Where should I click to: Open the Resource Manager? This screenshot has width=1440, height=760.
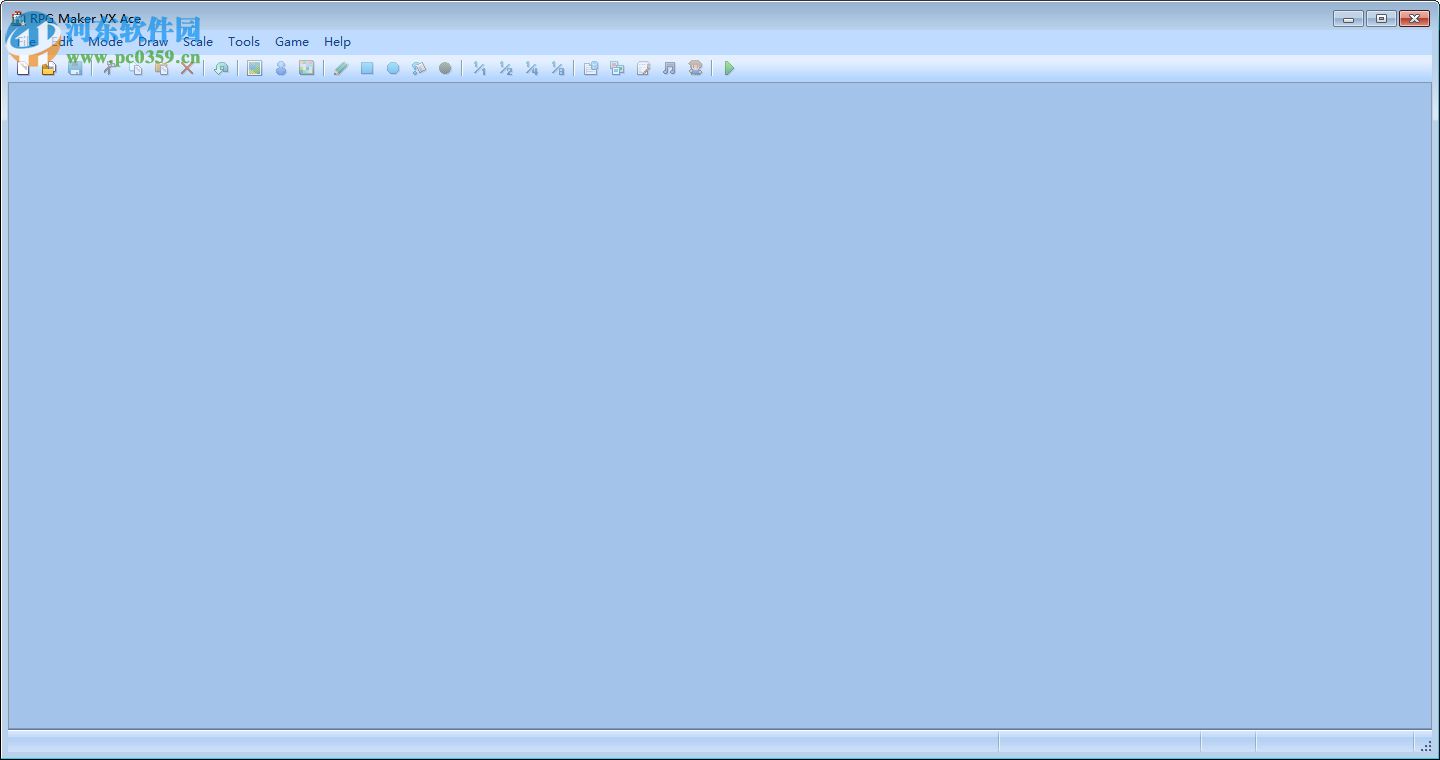coord(616,68)
